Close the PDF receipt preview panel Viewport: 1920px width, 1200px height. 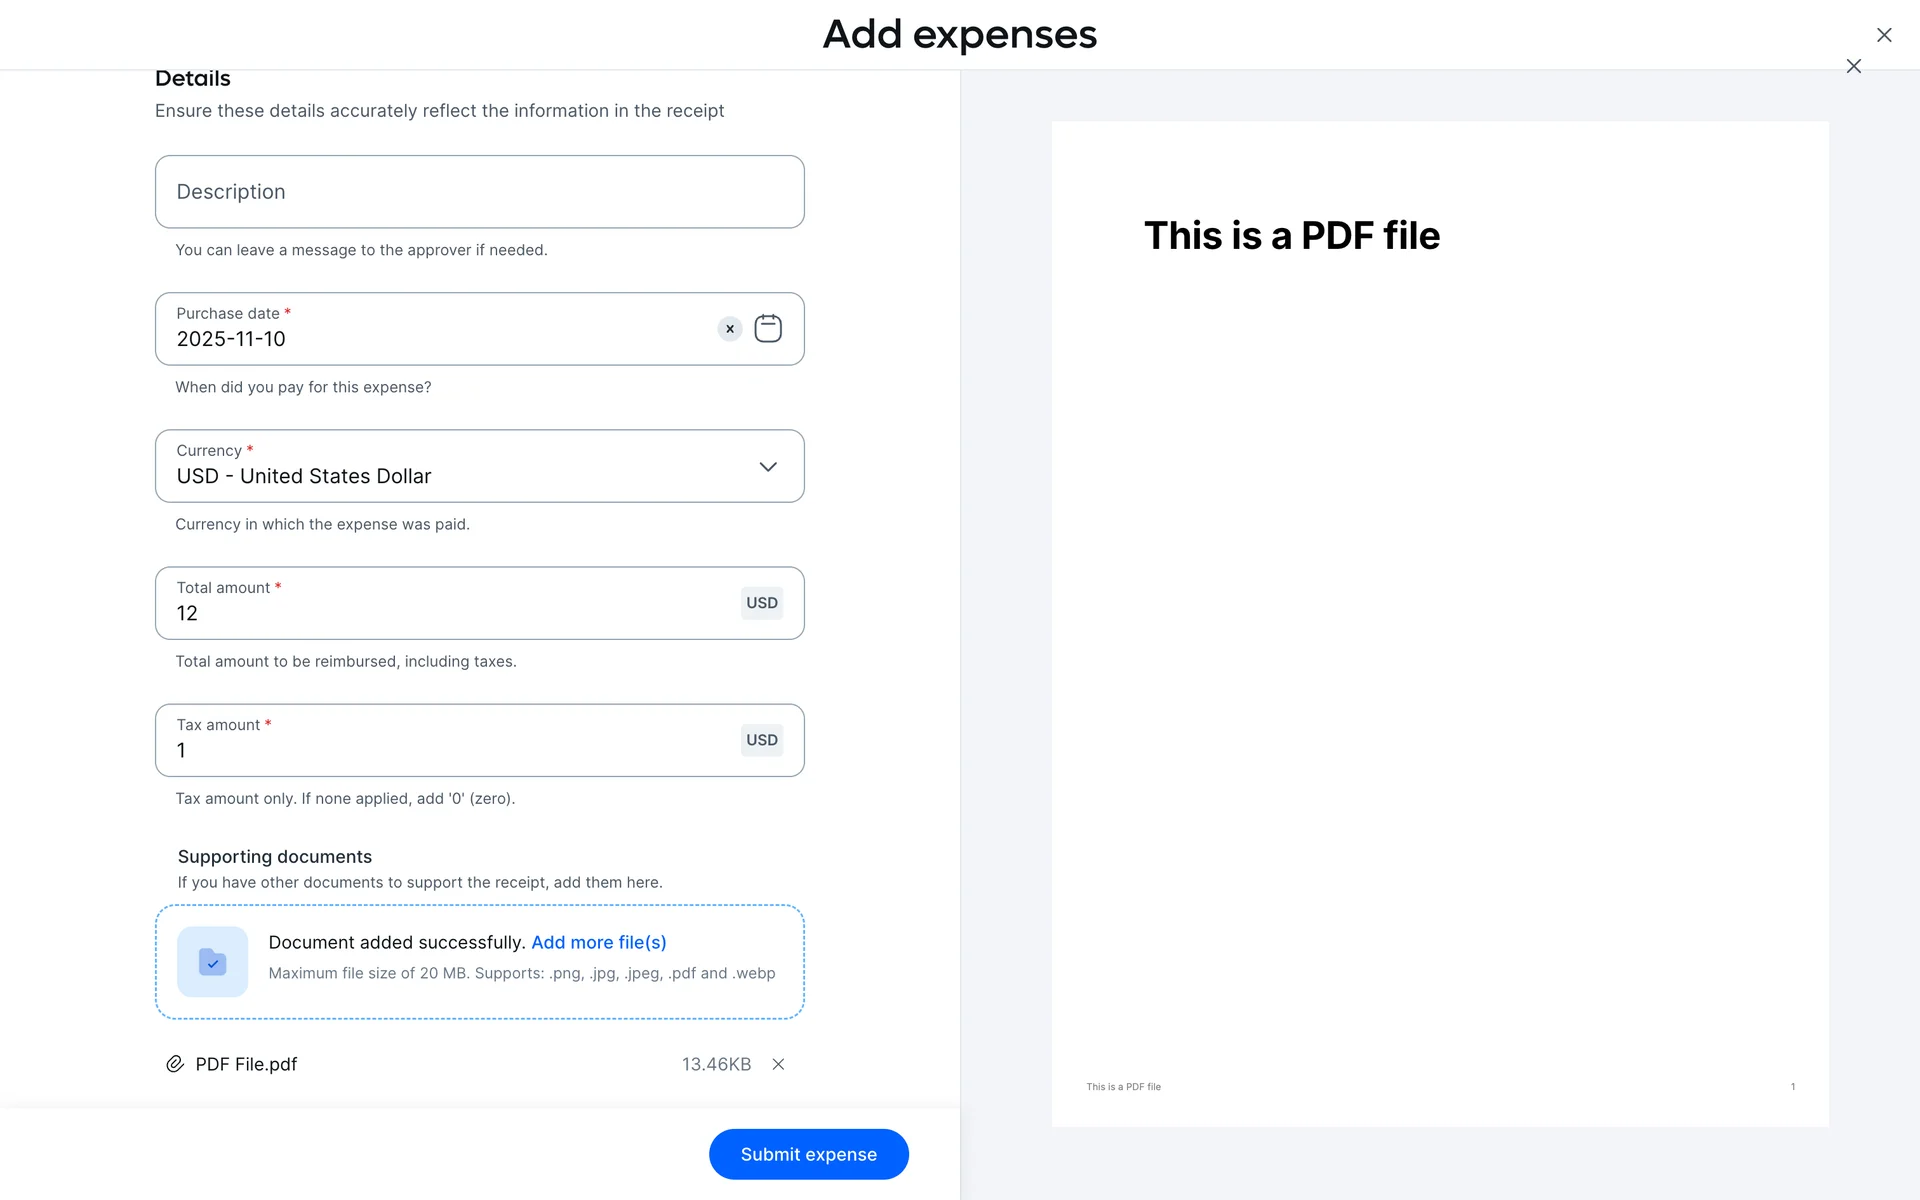click(x=1854, y=66)
